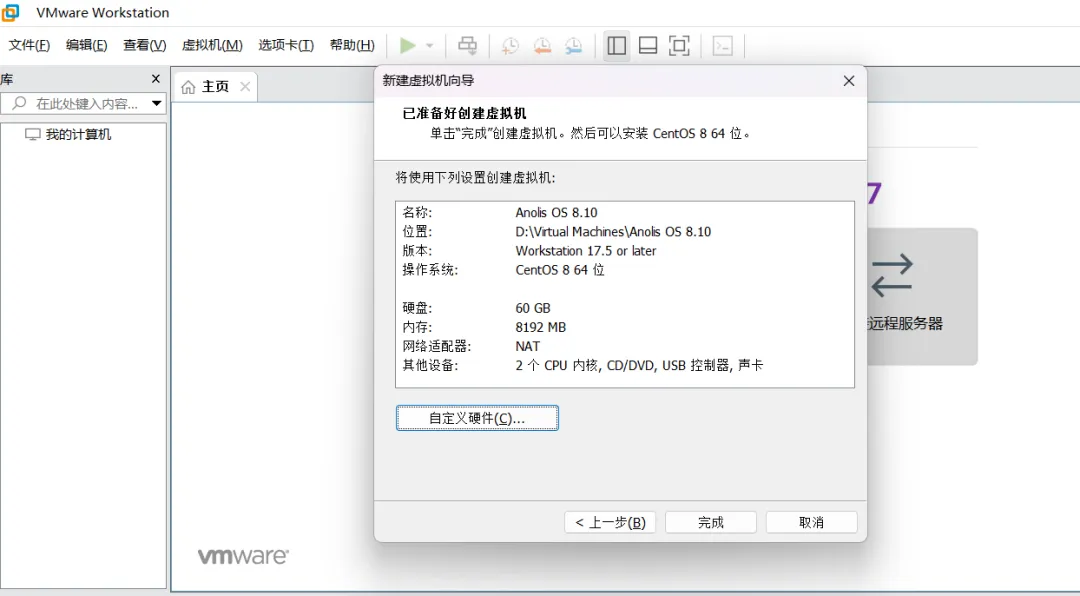Click the search magnifier in library box

pyautogui.click(x=19, y=103)
